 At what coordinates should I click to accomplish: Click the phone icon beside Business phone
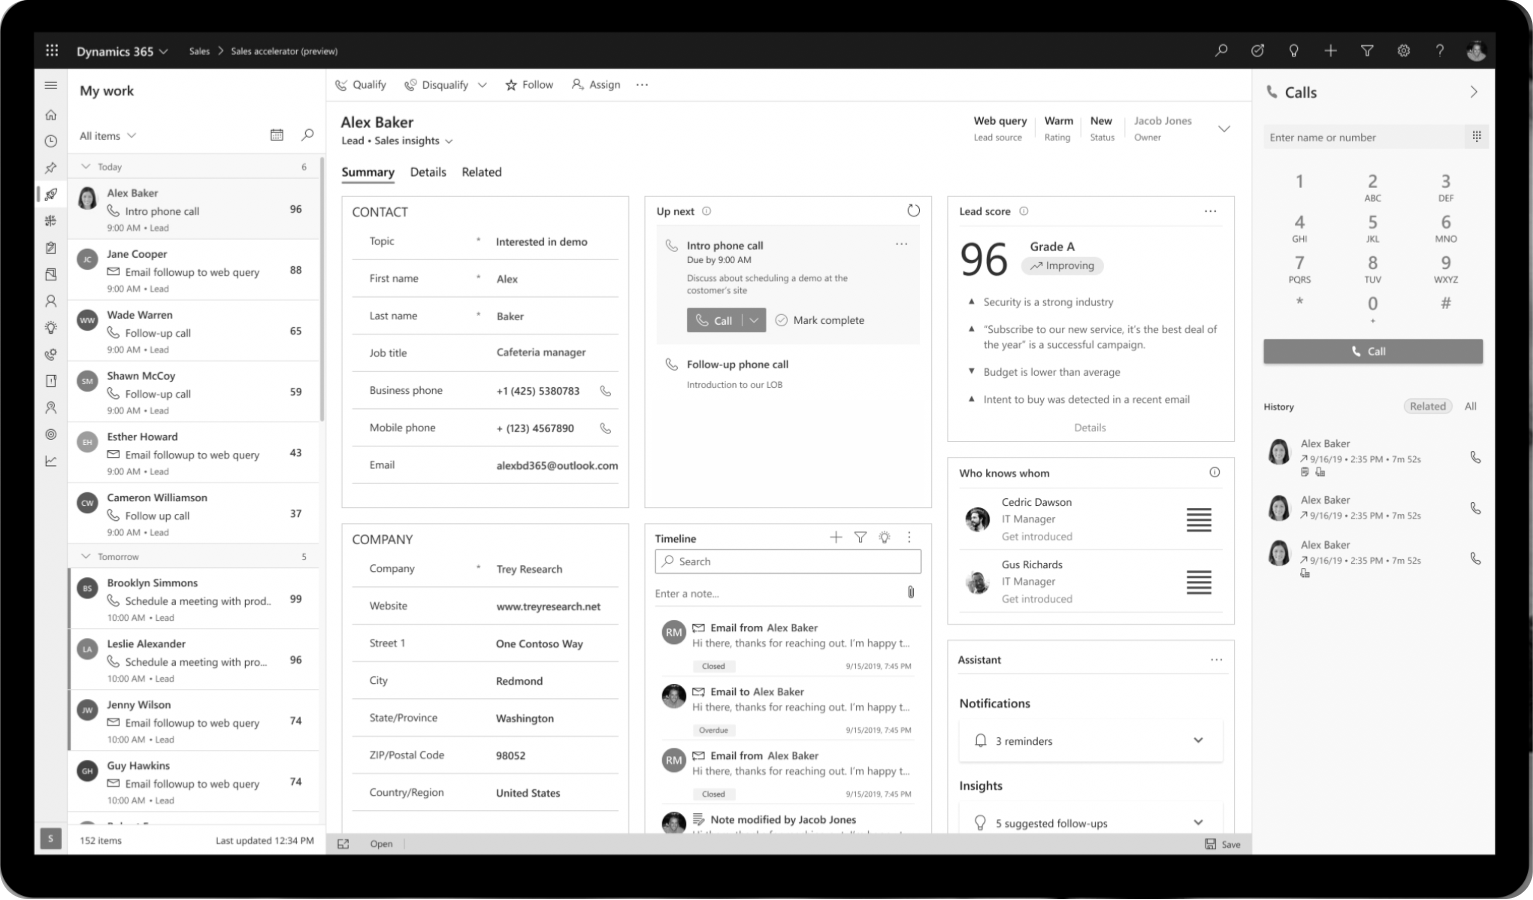click(605, 391)
